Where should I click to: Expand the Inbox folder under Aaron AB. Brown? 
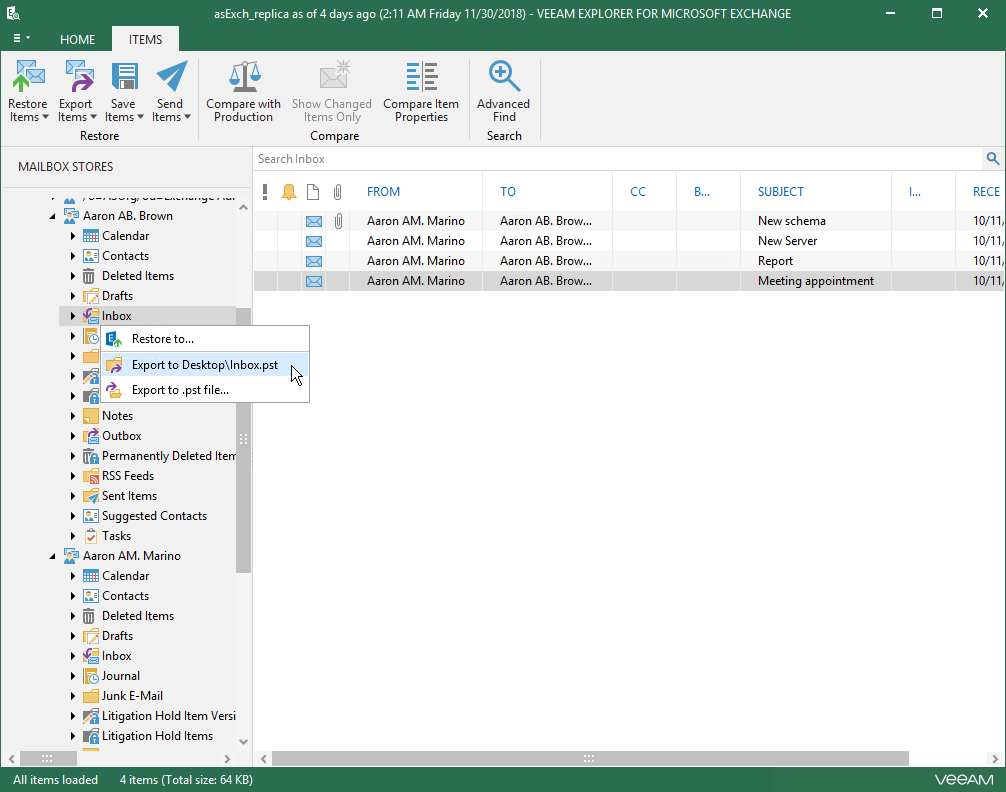pos(72,316)
